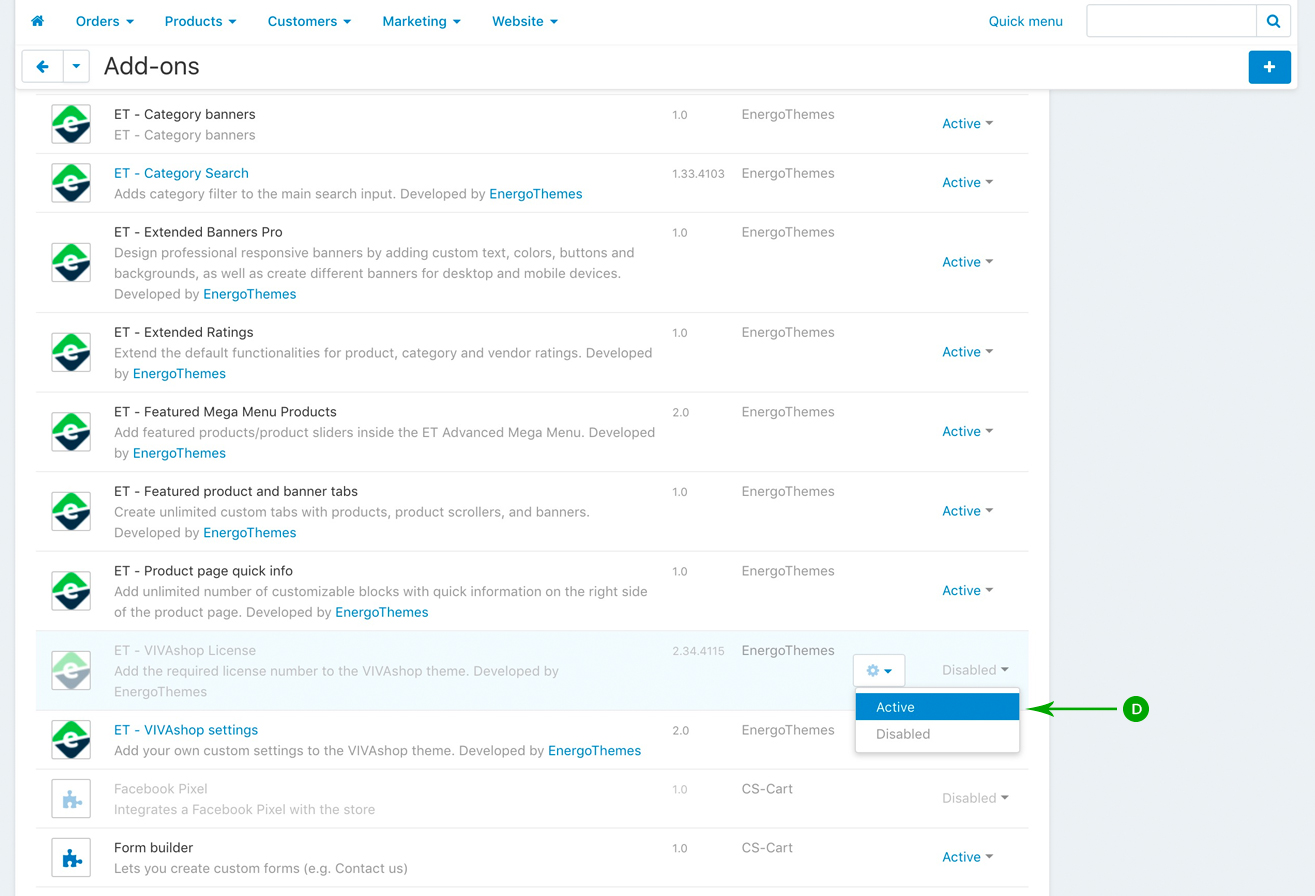The width and height of the screenshot is (1315, 896).
Task: Open status dropdown for Featured Mega Menu Products
Action: pos(967,432)
